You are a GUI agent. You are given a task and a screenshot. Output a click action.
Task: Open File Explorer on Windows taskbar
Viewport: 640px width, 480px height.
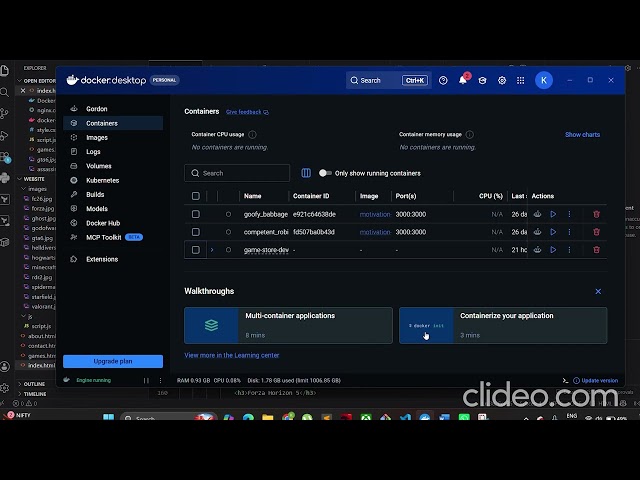coord(268,417)
